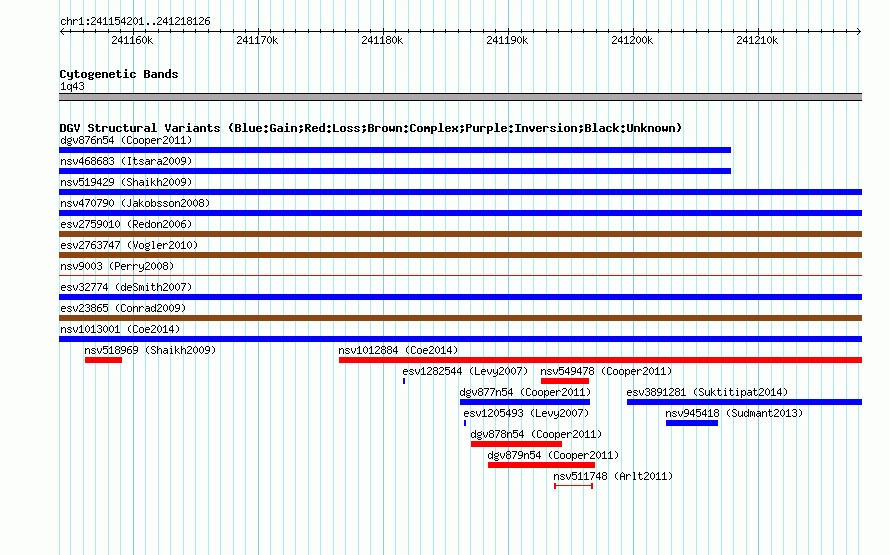
Task: Select the red bracketed line under nsv511748
Action: tap(573, 486)
